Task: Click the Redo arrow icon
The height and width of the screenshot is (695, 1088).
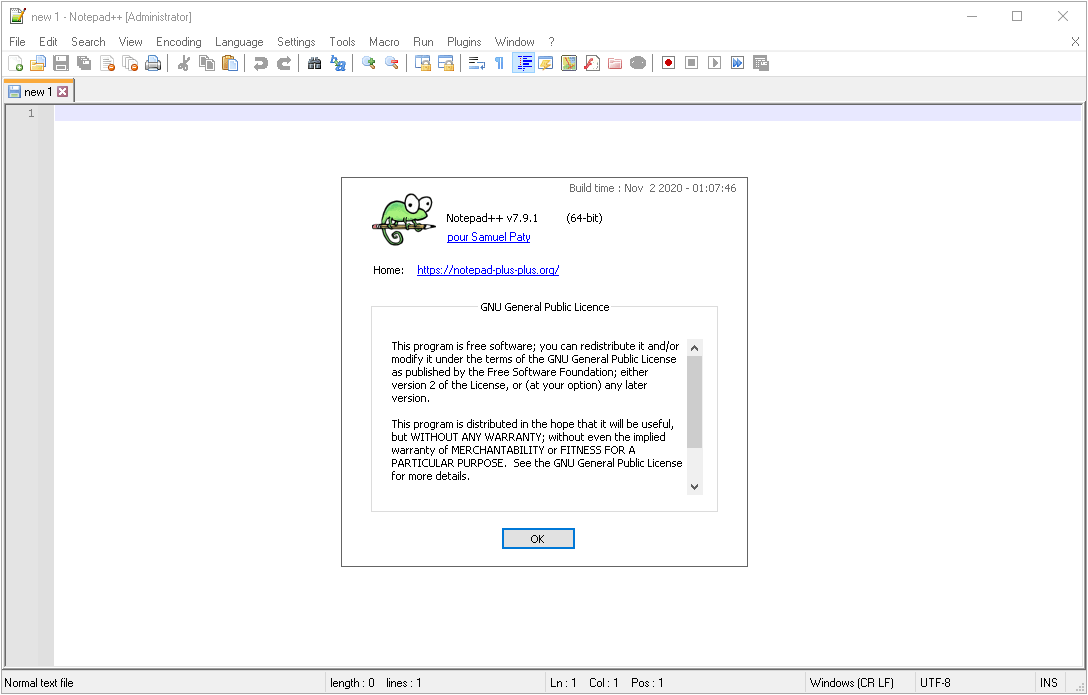Action: pos(284,63)
